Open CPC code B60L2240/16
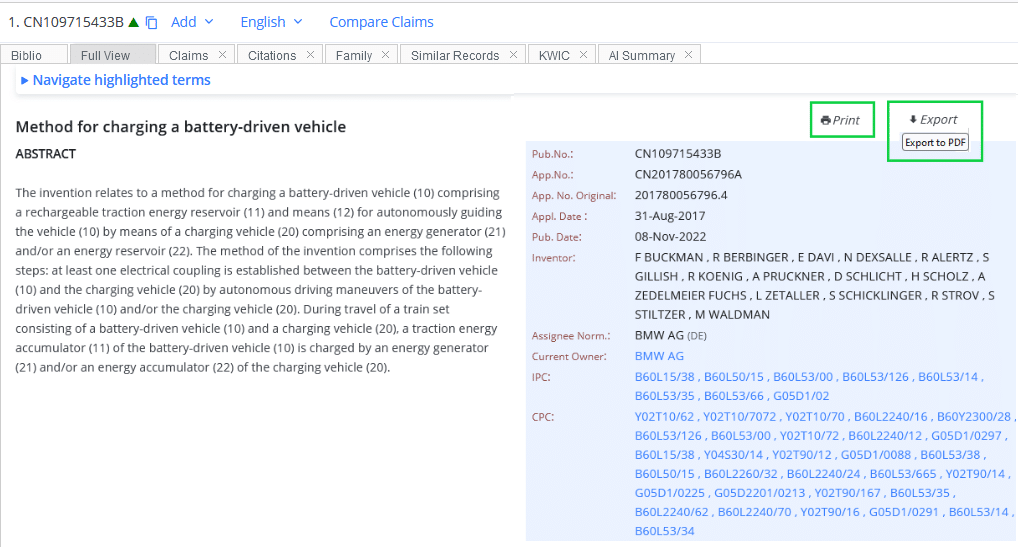Screen dimensions: 1018x547 point(891,417)
